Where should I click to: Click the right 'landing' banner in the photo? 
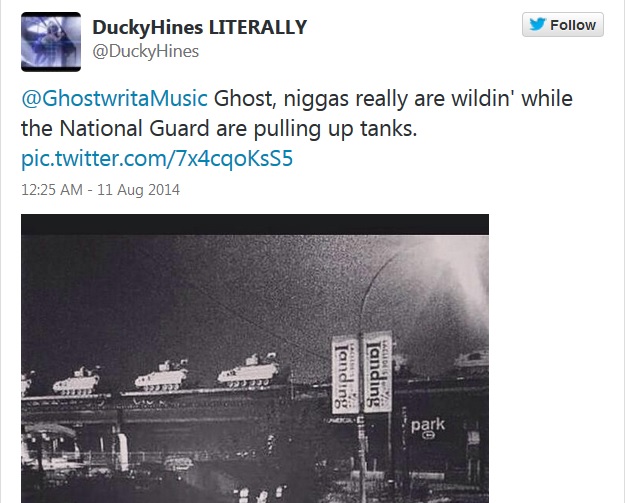point(377,372)
